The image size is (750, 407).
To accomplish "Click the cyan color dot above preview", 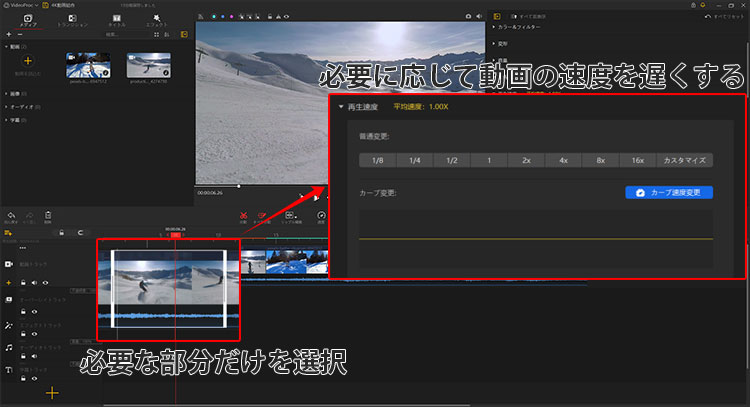I will click(214, 17).
